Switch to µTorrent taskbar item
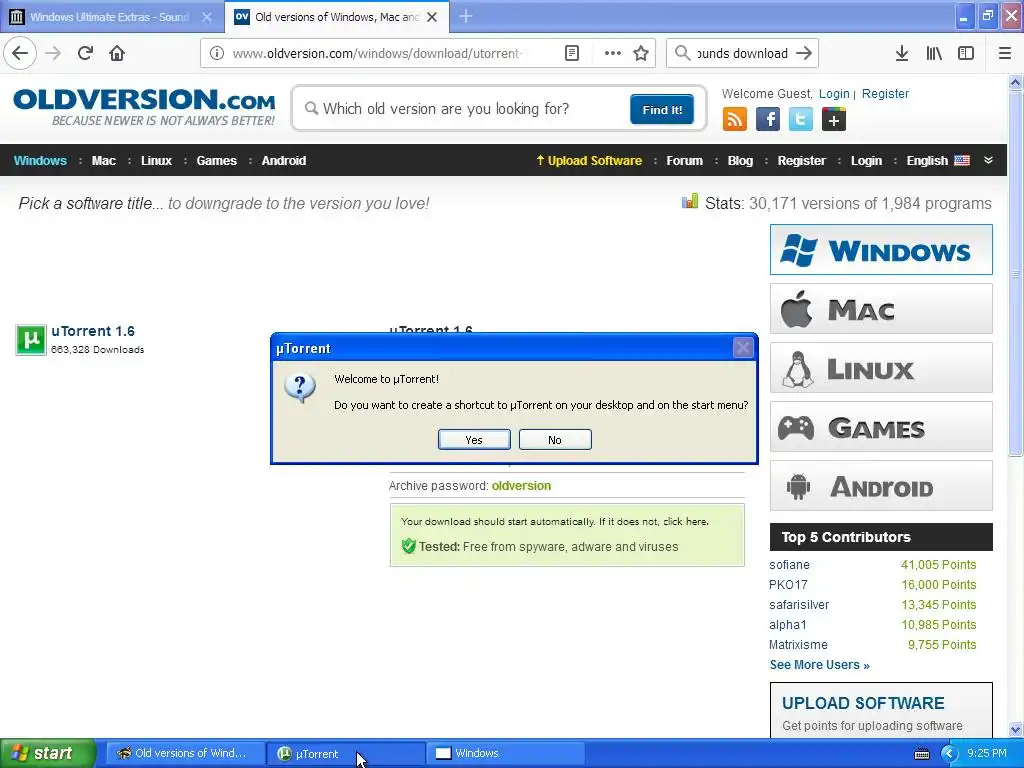The width and height of the screenshot is (1024, 768). pyautogui.click(x=346, y=754)
